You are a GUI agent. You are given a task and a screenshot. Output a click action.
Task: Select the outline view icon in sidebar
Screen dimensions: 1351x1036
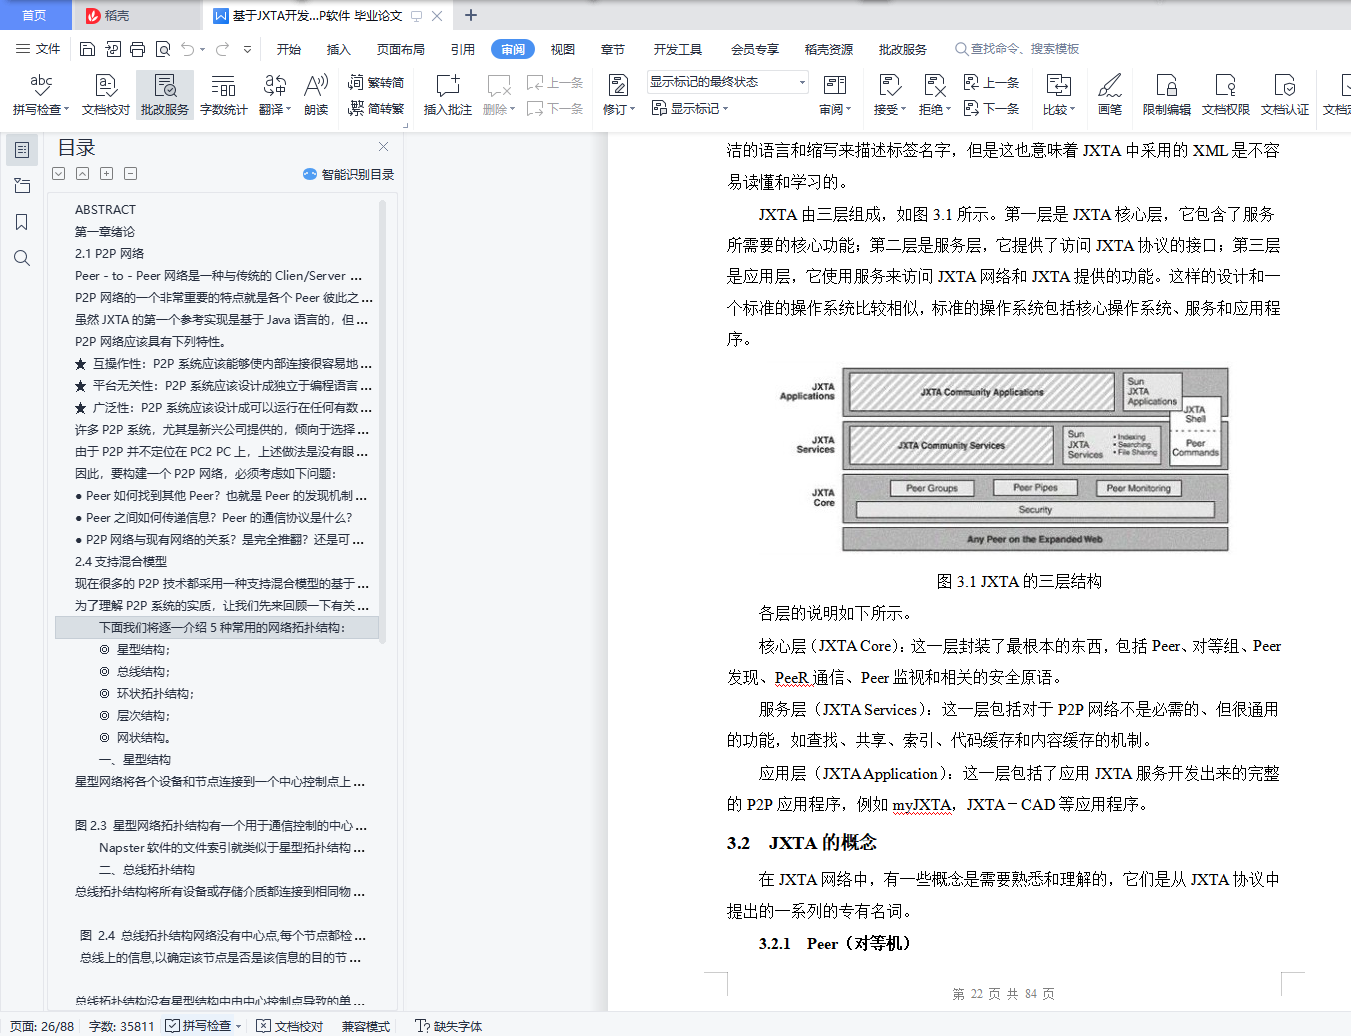tap(22, 150)
